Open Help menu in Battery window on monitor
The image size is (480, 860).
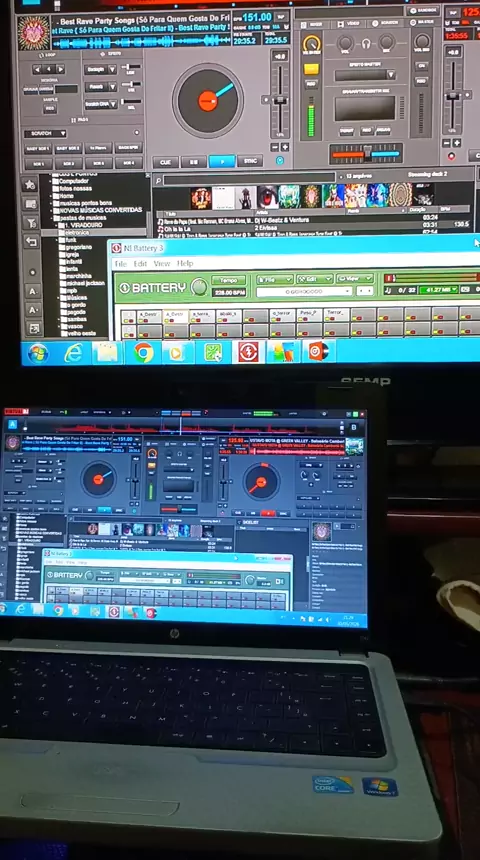coord(185,264)
